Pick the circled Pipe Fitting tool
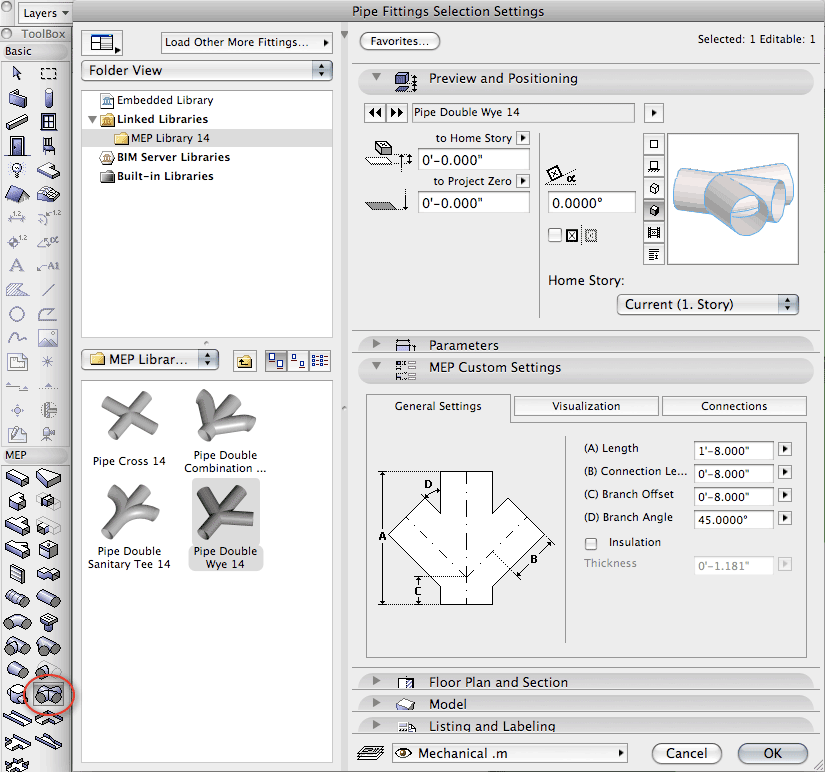The height and width of the screenshot is (772, 825). (x=48, y=692)
